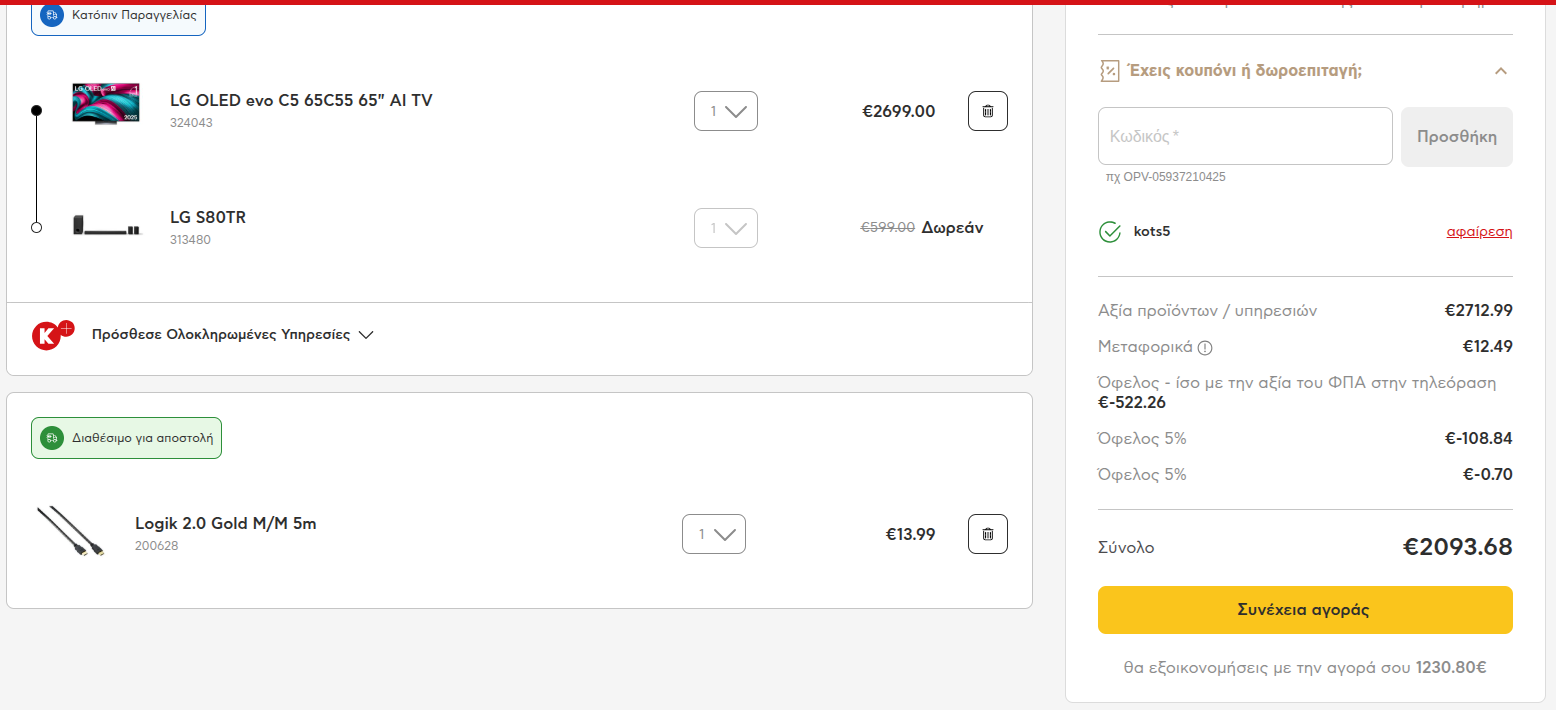Click the discount amount €-0.70
Screen dimensions: 1556x710
point(1488,474)
